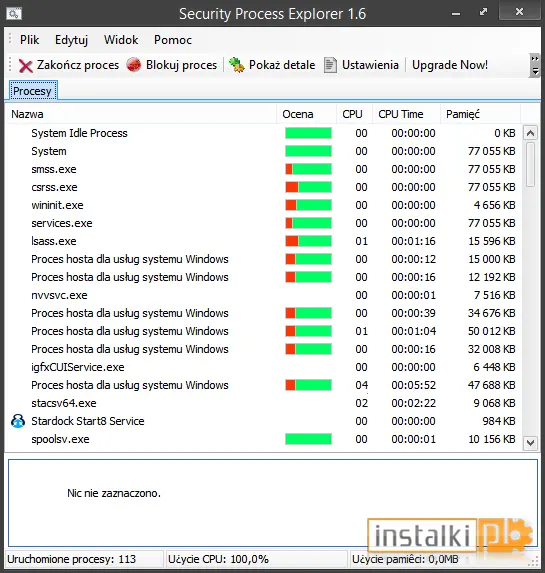Select the wininit.exe process
This screenshot has width=545, height=573.
57,205
